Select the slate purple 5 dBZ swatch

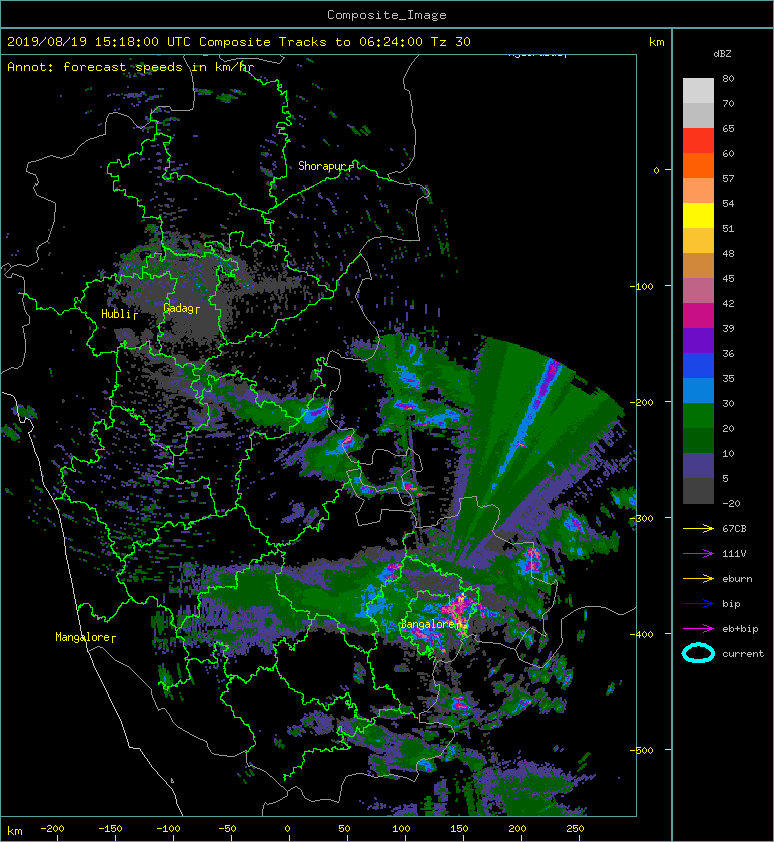pyautogui.click(x=698, y=466)
